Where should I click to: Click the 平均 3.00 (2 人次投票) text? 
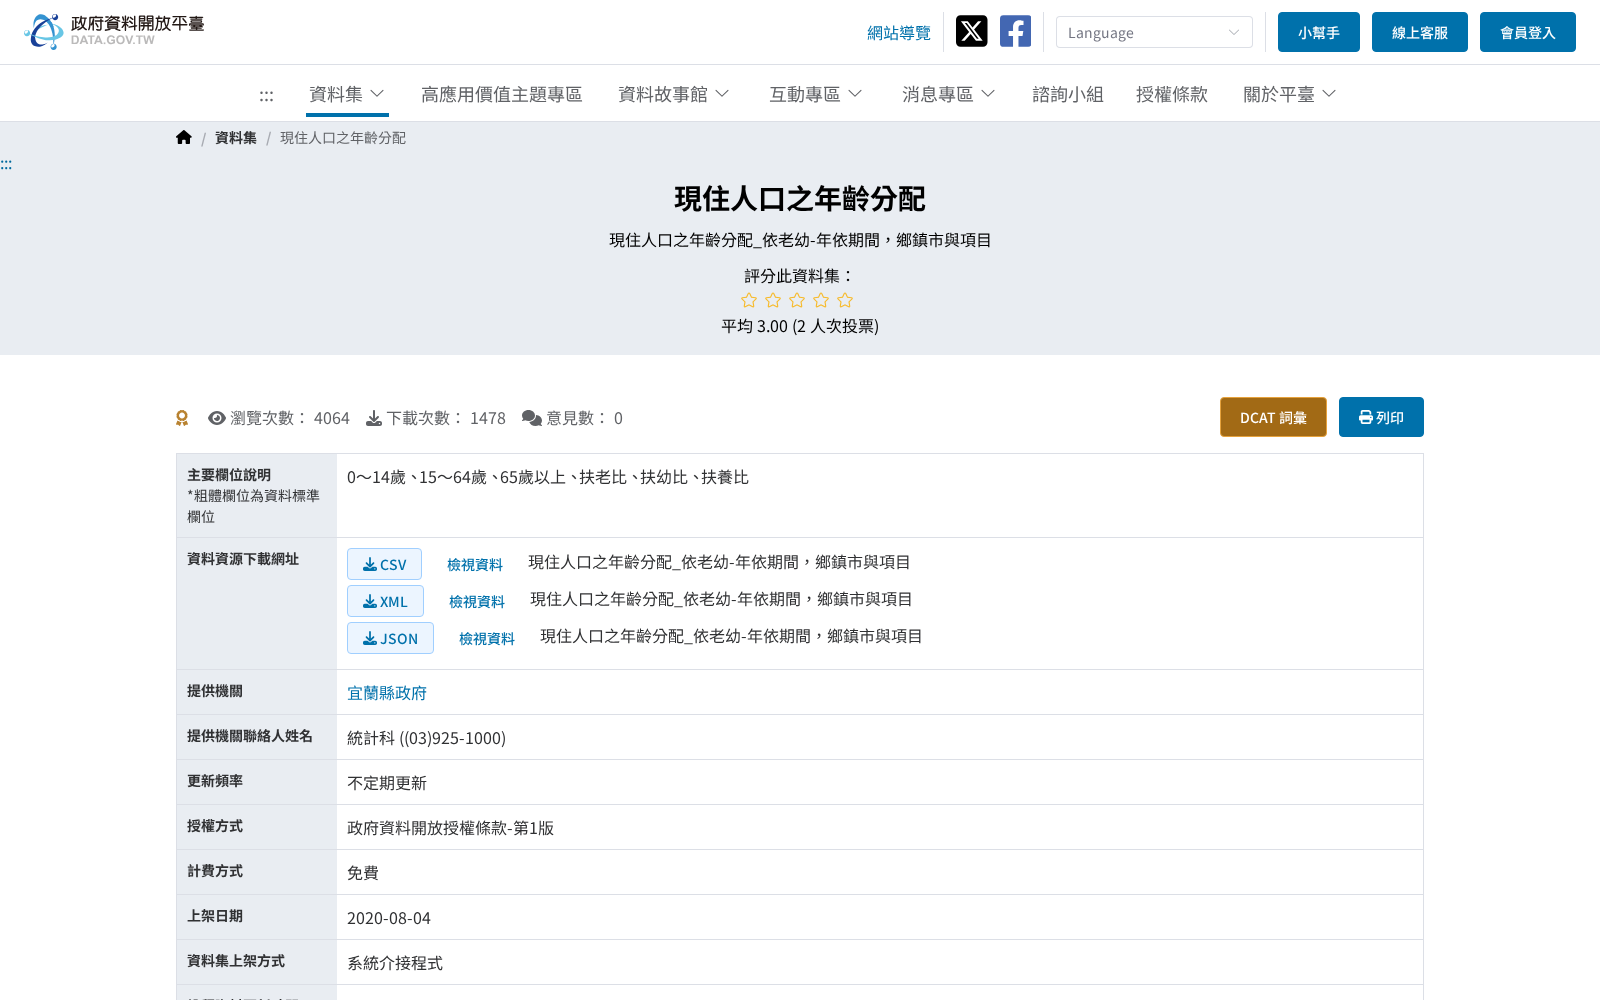click(x=800, y=326)
